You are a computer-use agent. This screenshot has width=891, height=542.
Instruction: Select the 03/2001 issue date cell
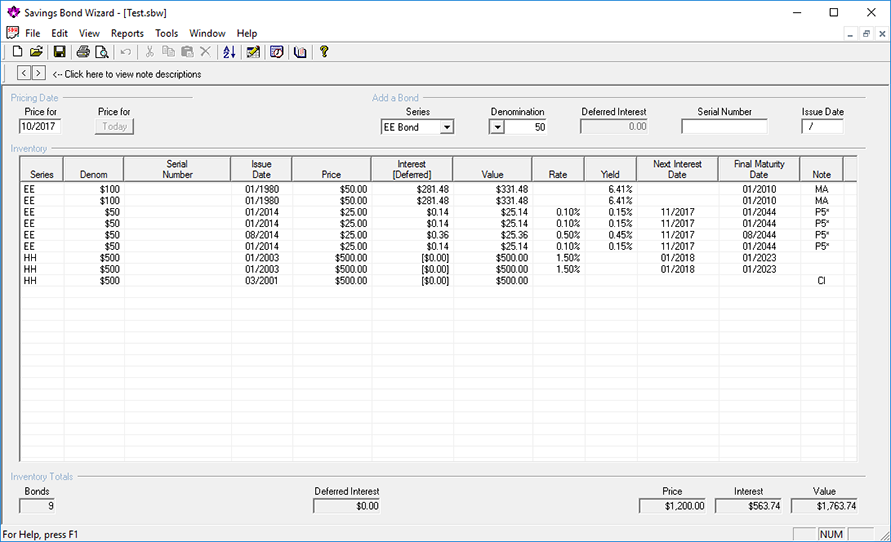261,280
